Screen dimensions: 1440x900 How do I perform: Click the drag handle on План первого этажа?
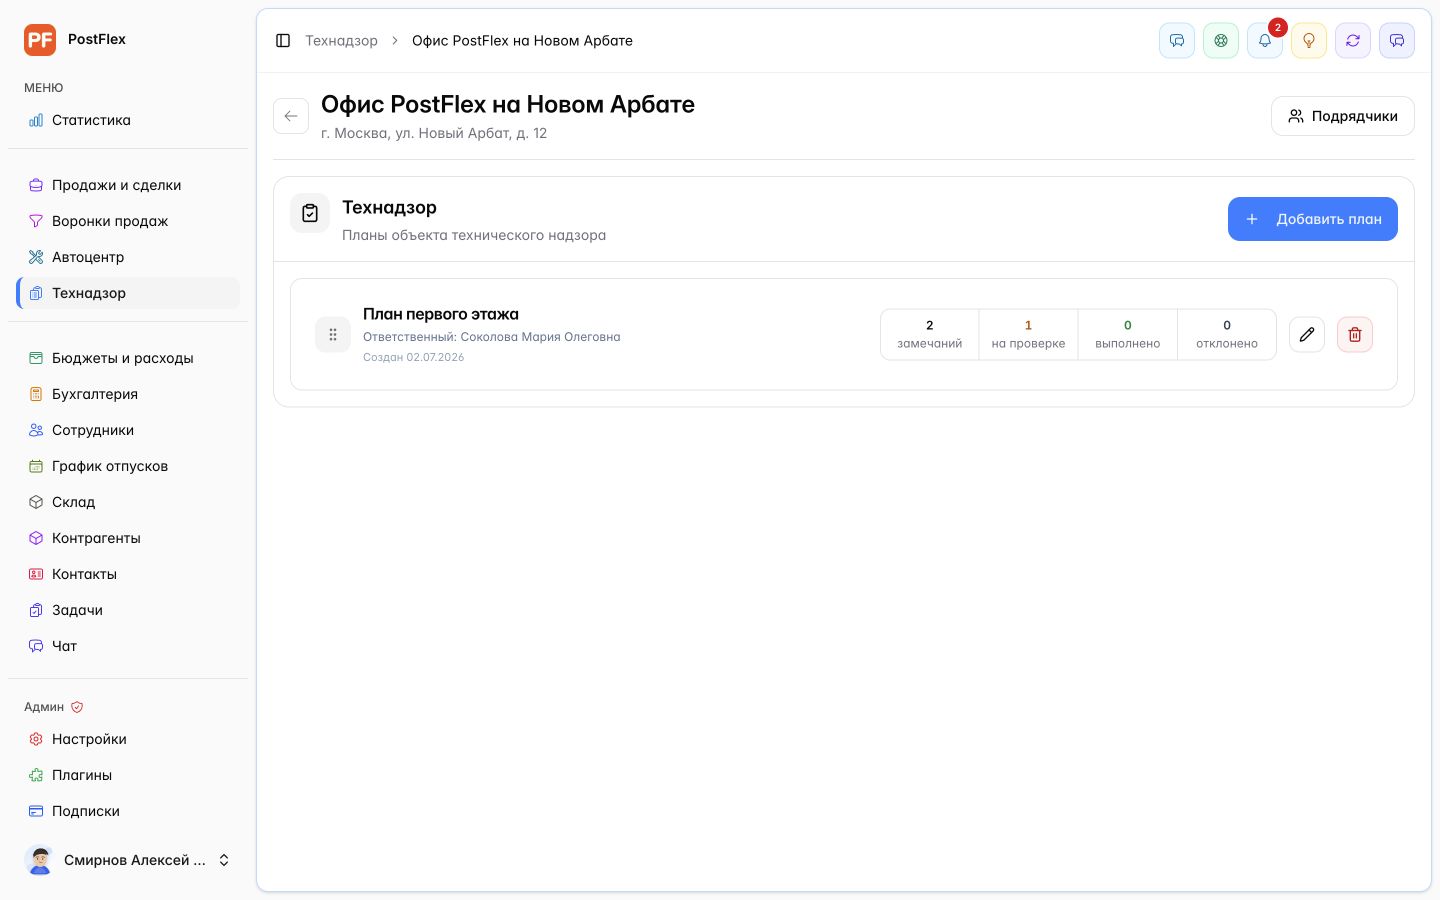point(333,335)
